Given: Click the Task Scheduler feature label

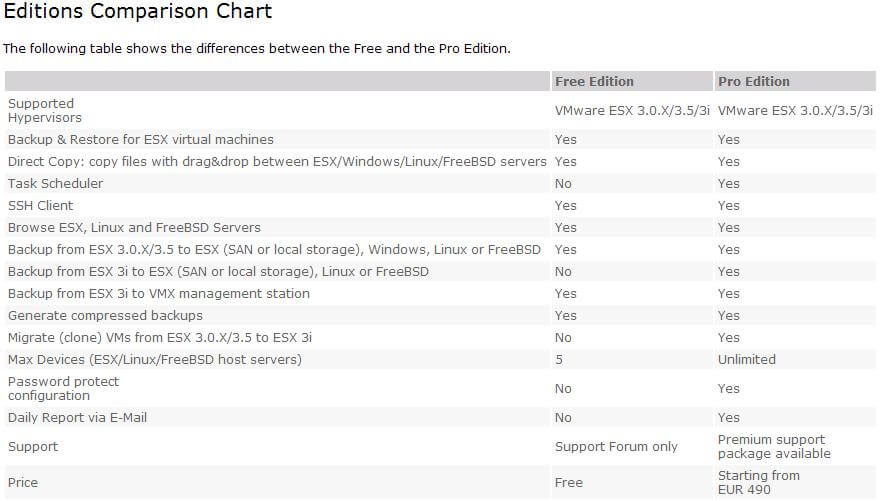Looking at the screenshot, I should pos(55,183).
